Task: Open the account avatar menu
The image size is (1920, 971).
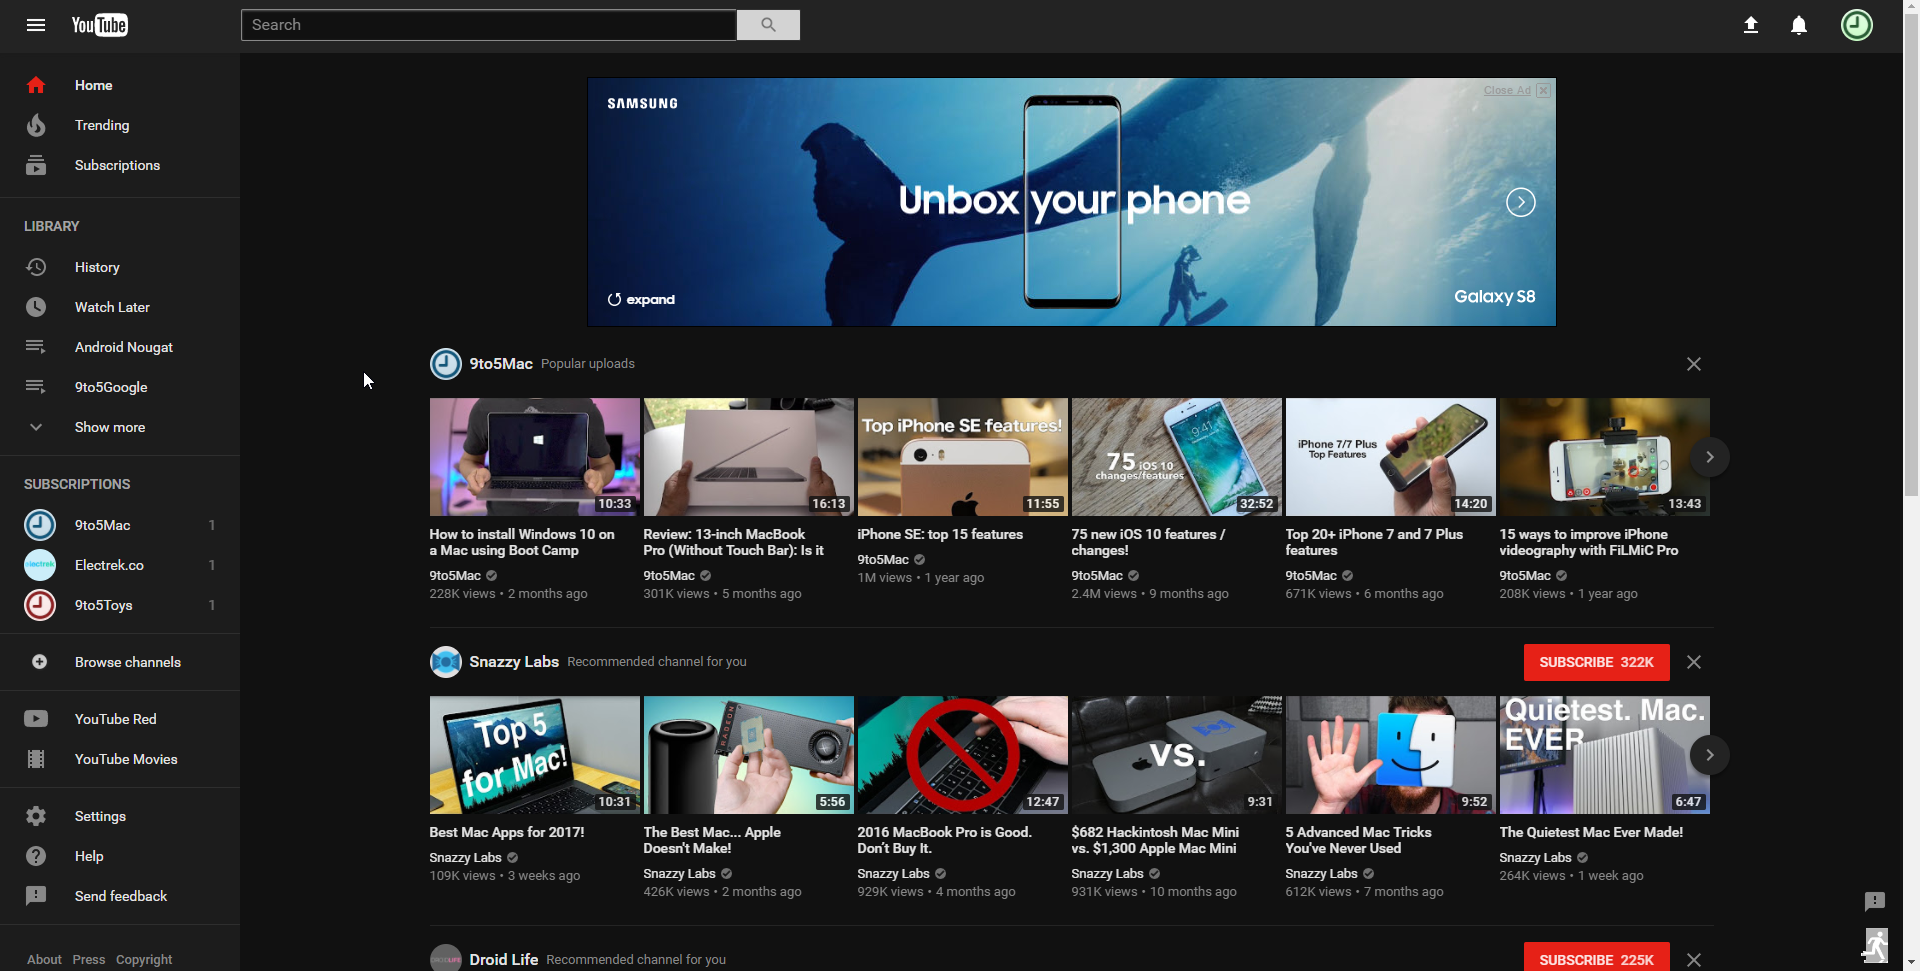Action: 1856,25
